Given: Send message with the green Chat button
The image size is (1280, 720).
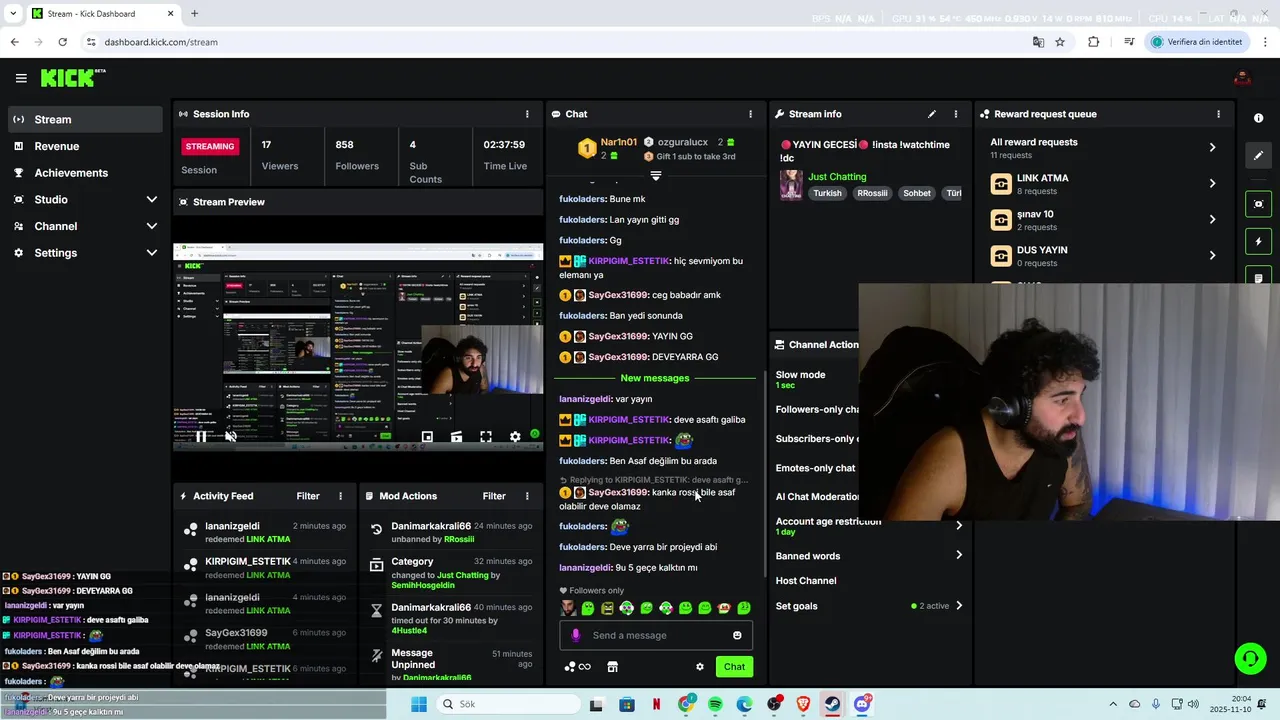Looking at the screenshot, I should tap(734, 667).
